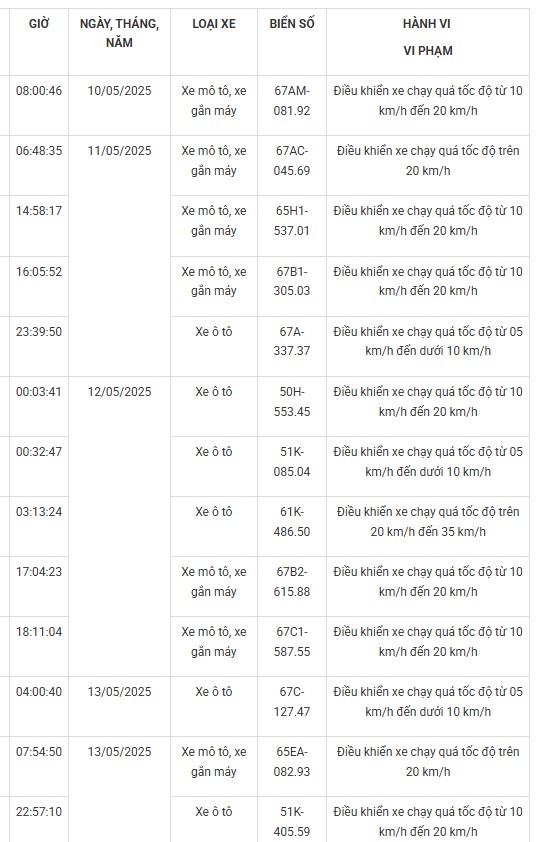553x842 pixels.
Task: Select plate number 67C-127.47
Action: pyautogui.click(x=292, y=701)
